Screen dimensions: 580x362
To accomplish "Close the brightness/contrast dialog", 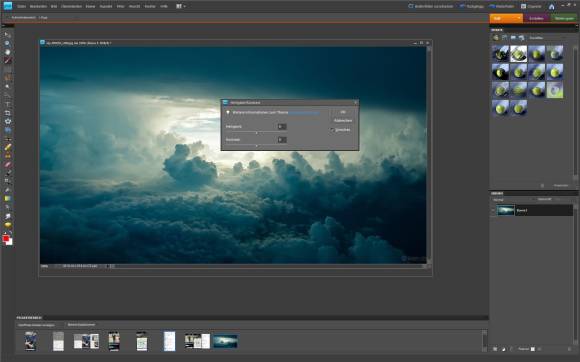I will pos(355,102).
